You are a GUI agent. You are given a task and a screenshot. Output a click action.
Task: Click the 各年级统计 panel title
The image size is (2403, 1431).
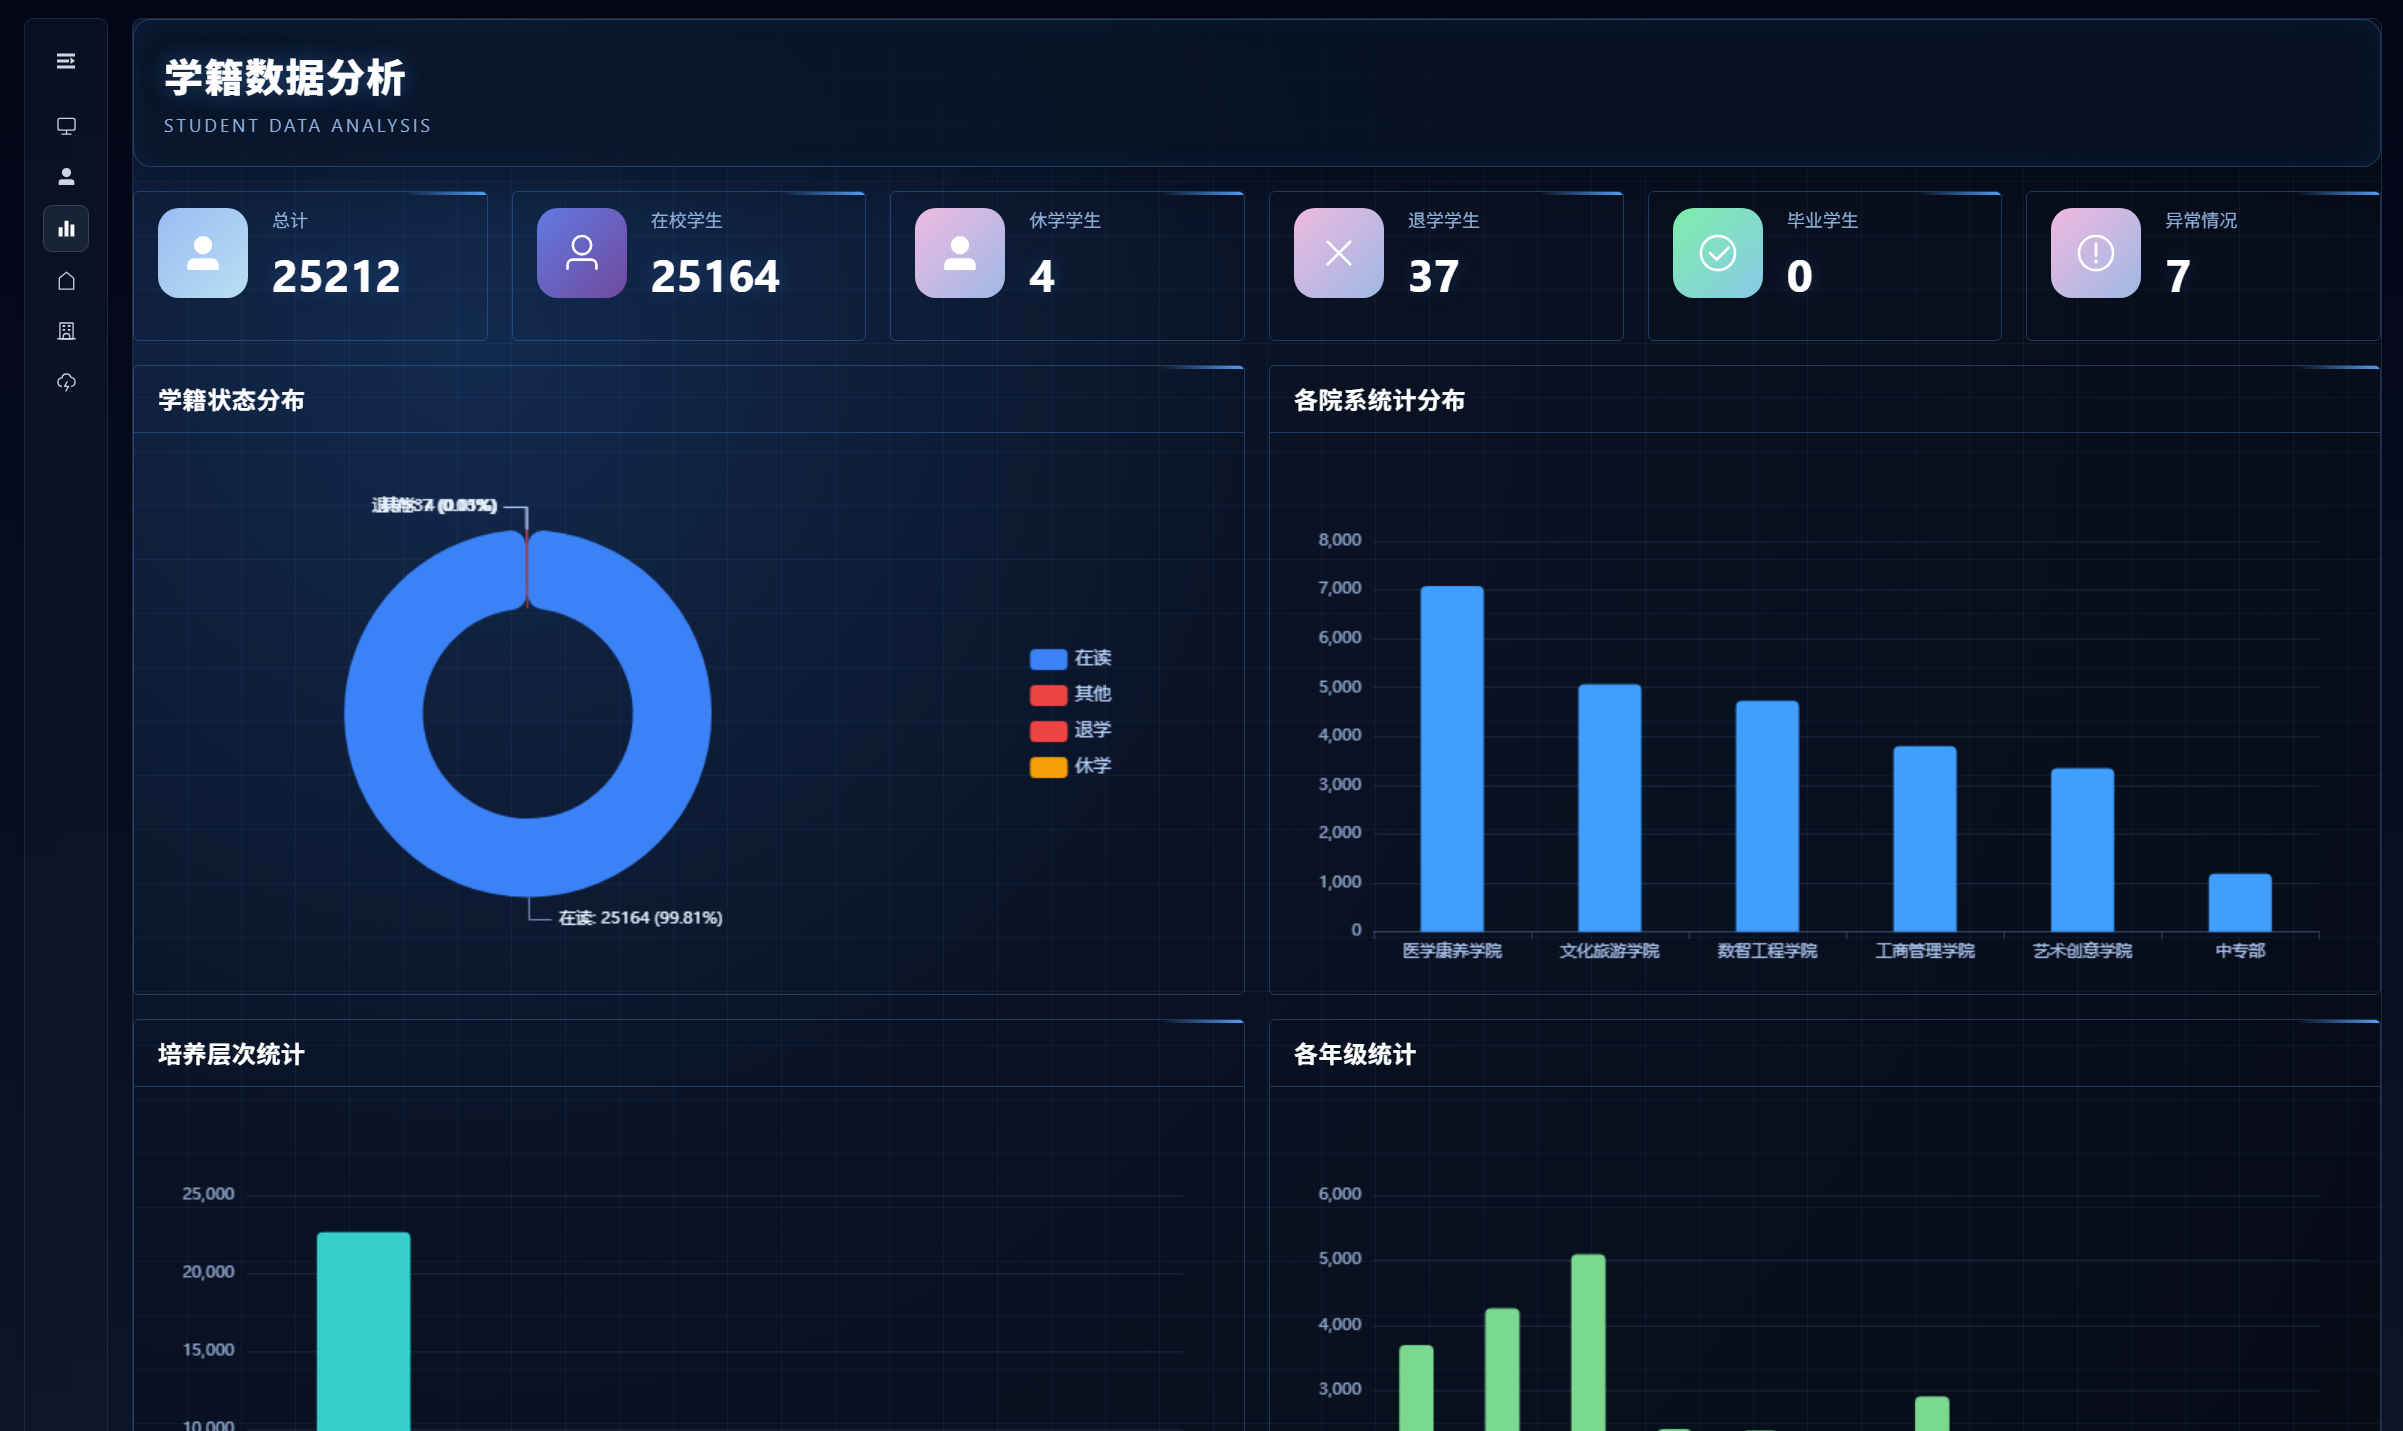pos(1355,1054)
